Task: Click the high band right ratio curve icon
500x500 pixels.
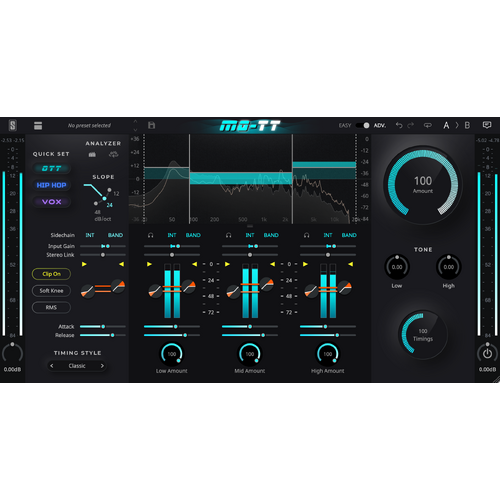Action: click(345, 287)
